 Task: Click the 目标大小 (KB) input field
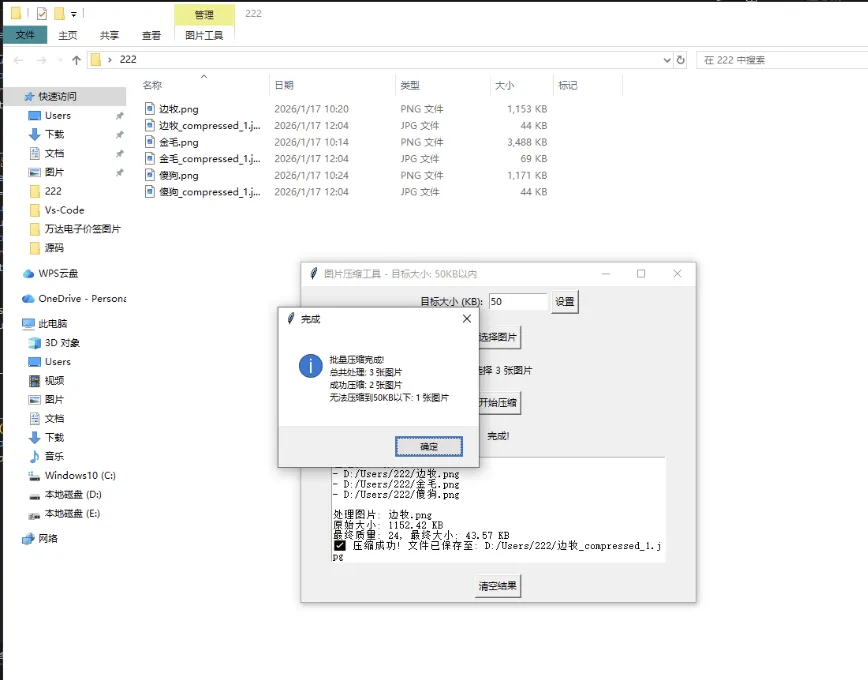point(518,301)
